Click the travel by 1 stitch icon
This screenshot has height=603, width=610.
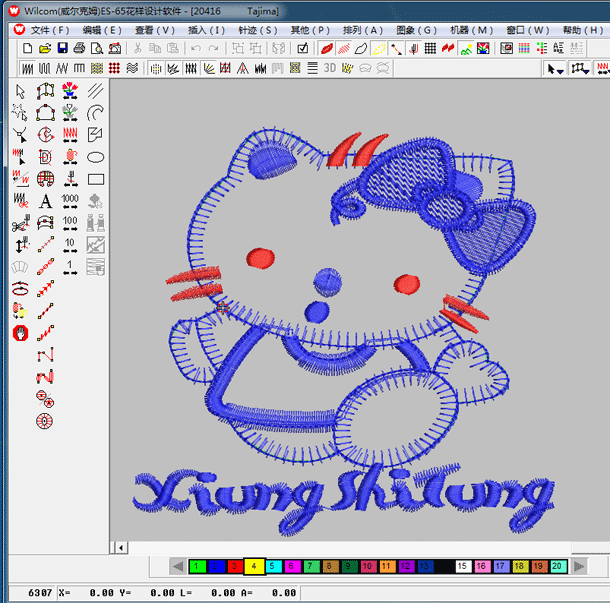(x=70, y=268)
